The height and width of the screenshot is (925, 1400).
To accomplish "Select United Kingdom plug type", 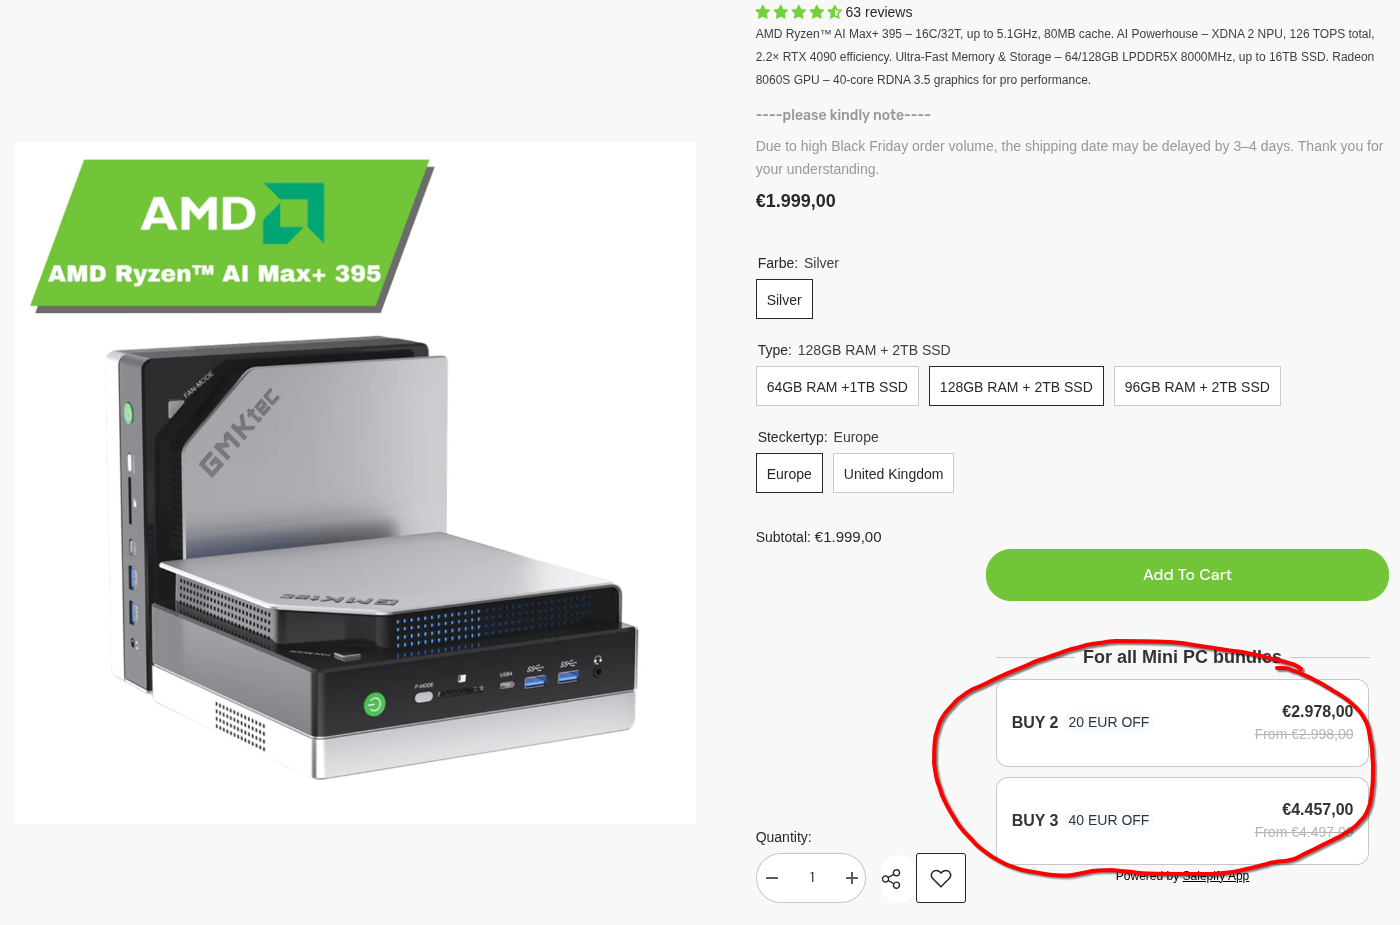I will pyautogui.click(x=893, y=474).
